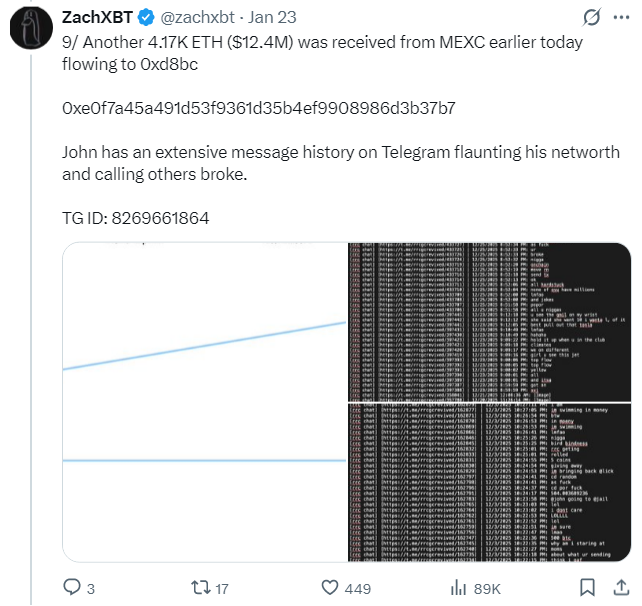
Task: Click the Grok icon on the tweet
Action: tap(591, 18)
